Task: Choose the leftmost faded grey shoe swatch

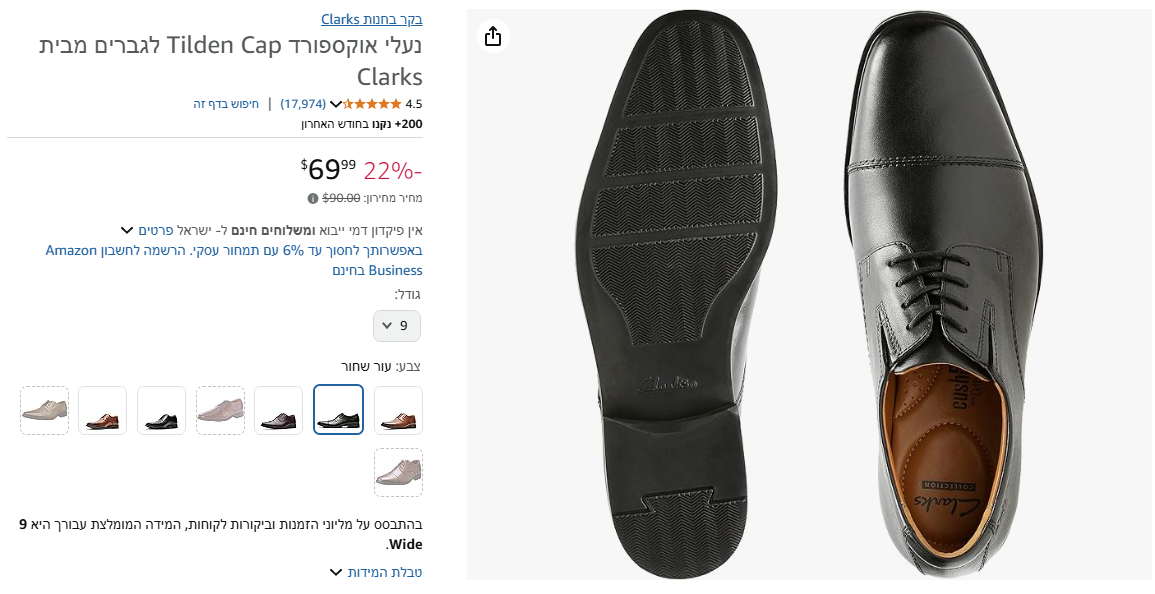Action: [45, 410]
